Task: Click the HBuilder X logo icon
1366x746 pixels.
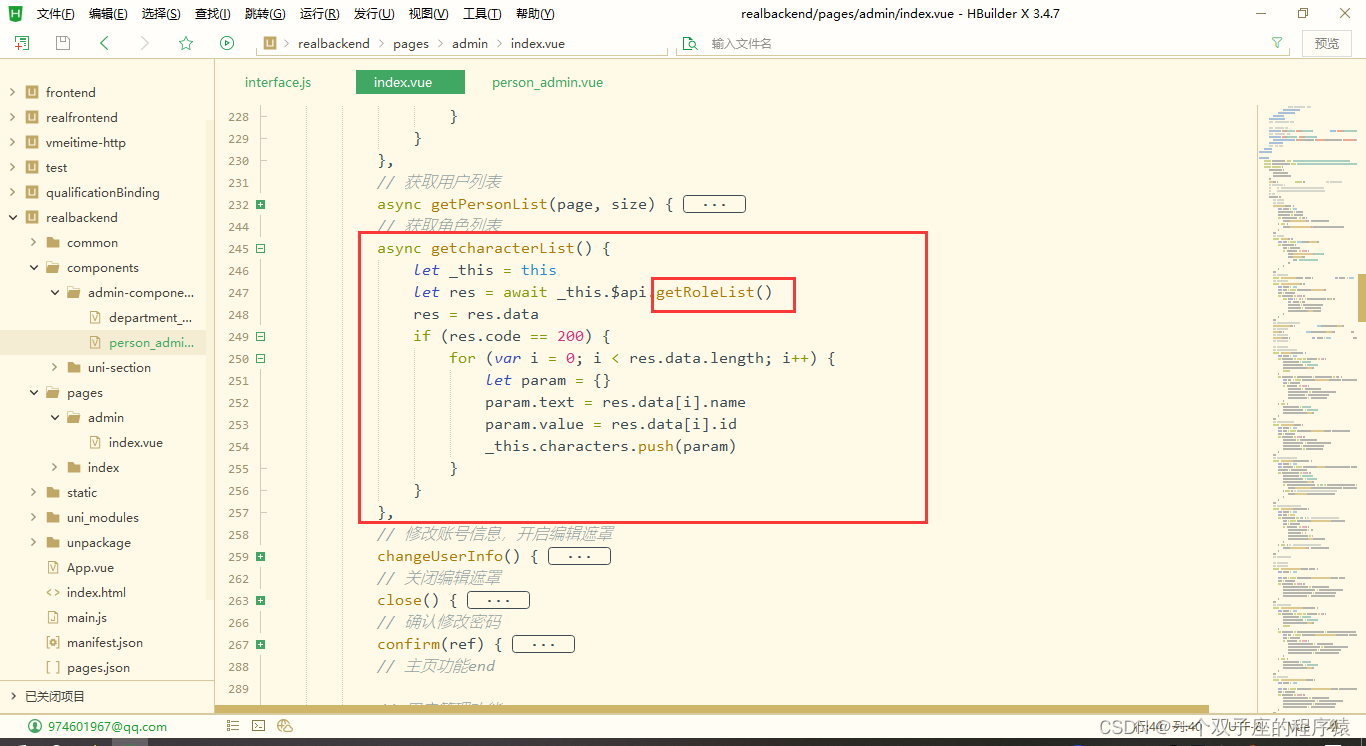Action: coord(15,13)
